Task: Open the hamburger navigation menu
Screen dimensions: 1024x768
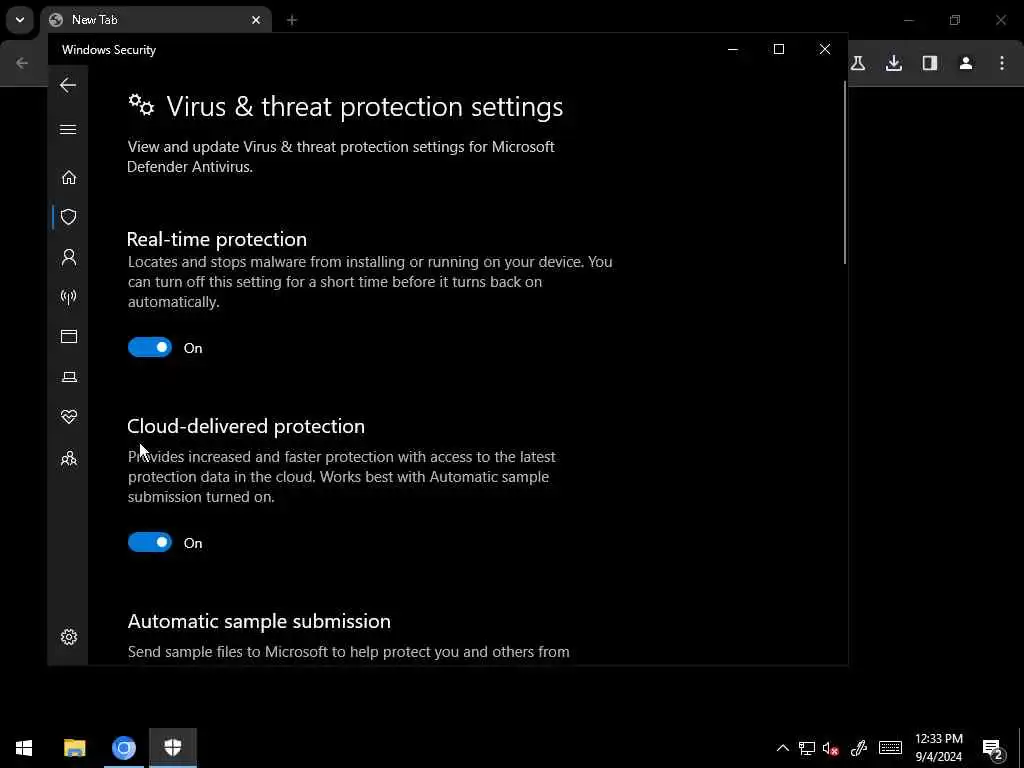Action: 68,129
